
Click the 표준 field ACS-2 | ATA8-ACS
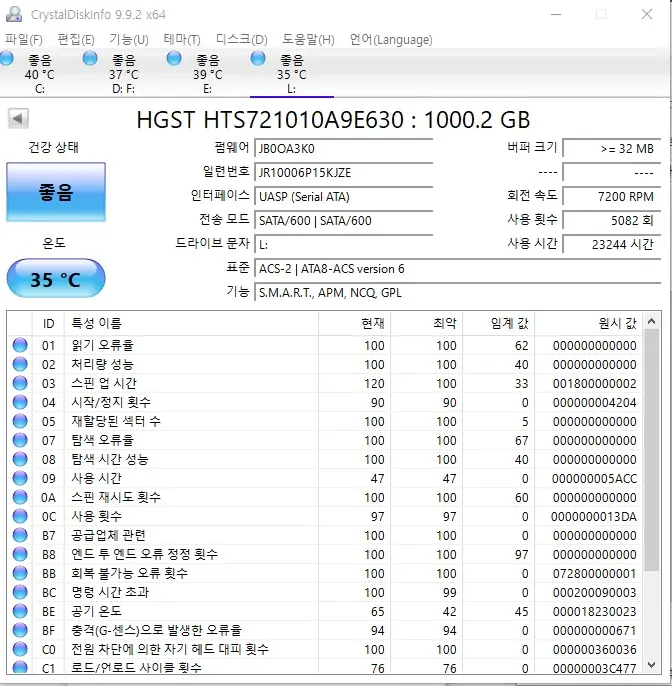point(458,268)
